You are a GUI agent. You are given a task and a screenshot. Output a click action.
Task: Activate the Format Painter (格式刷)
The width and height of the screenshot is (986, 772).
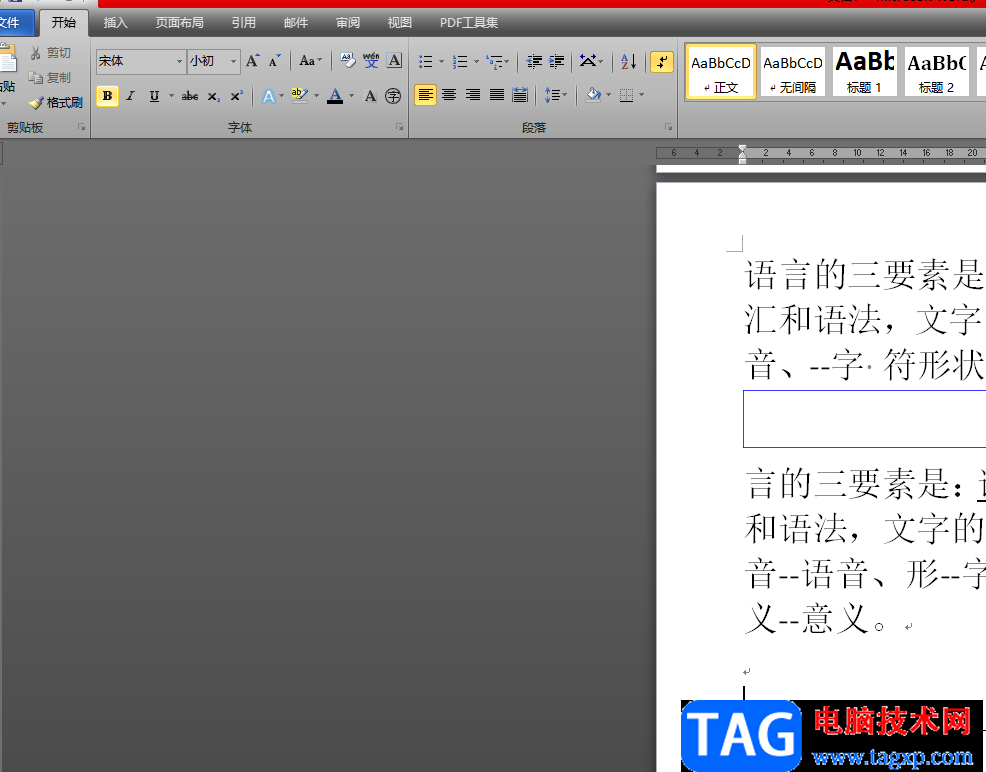55,102
